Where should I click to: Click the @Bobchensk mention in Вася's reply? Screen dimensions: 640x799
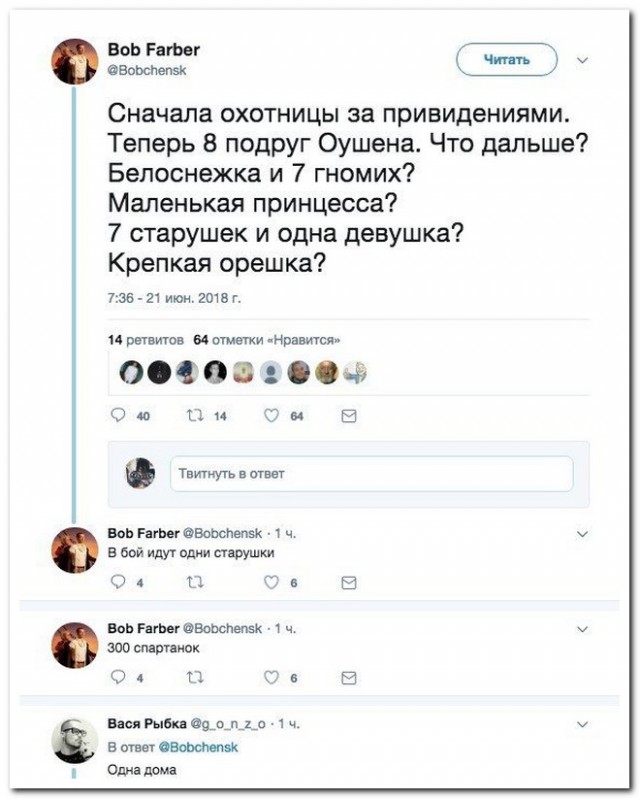pyautogui.click(x=204, y=746)
